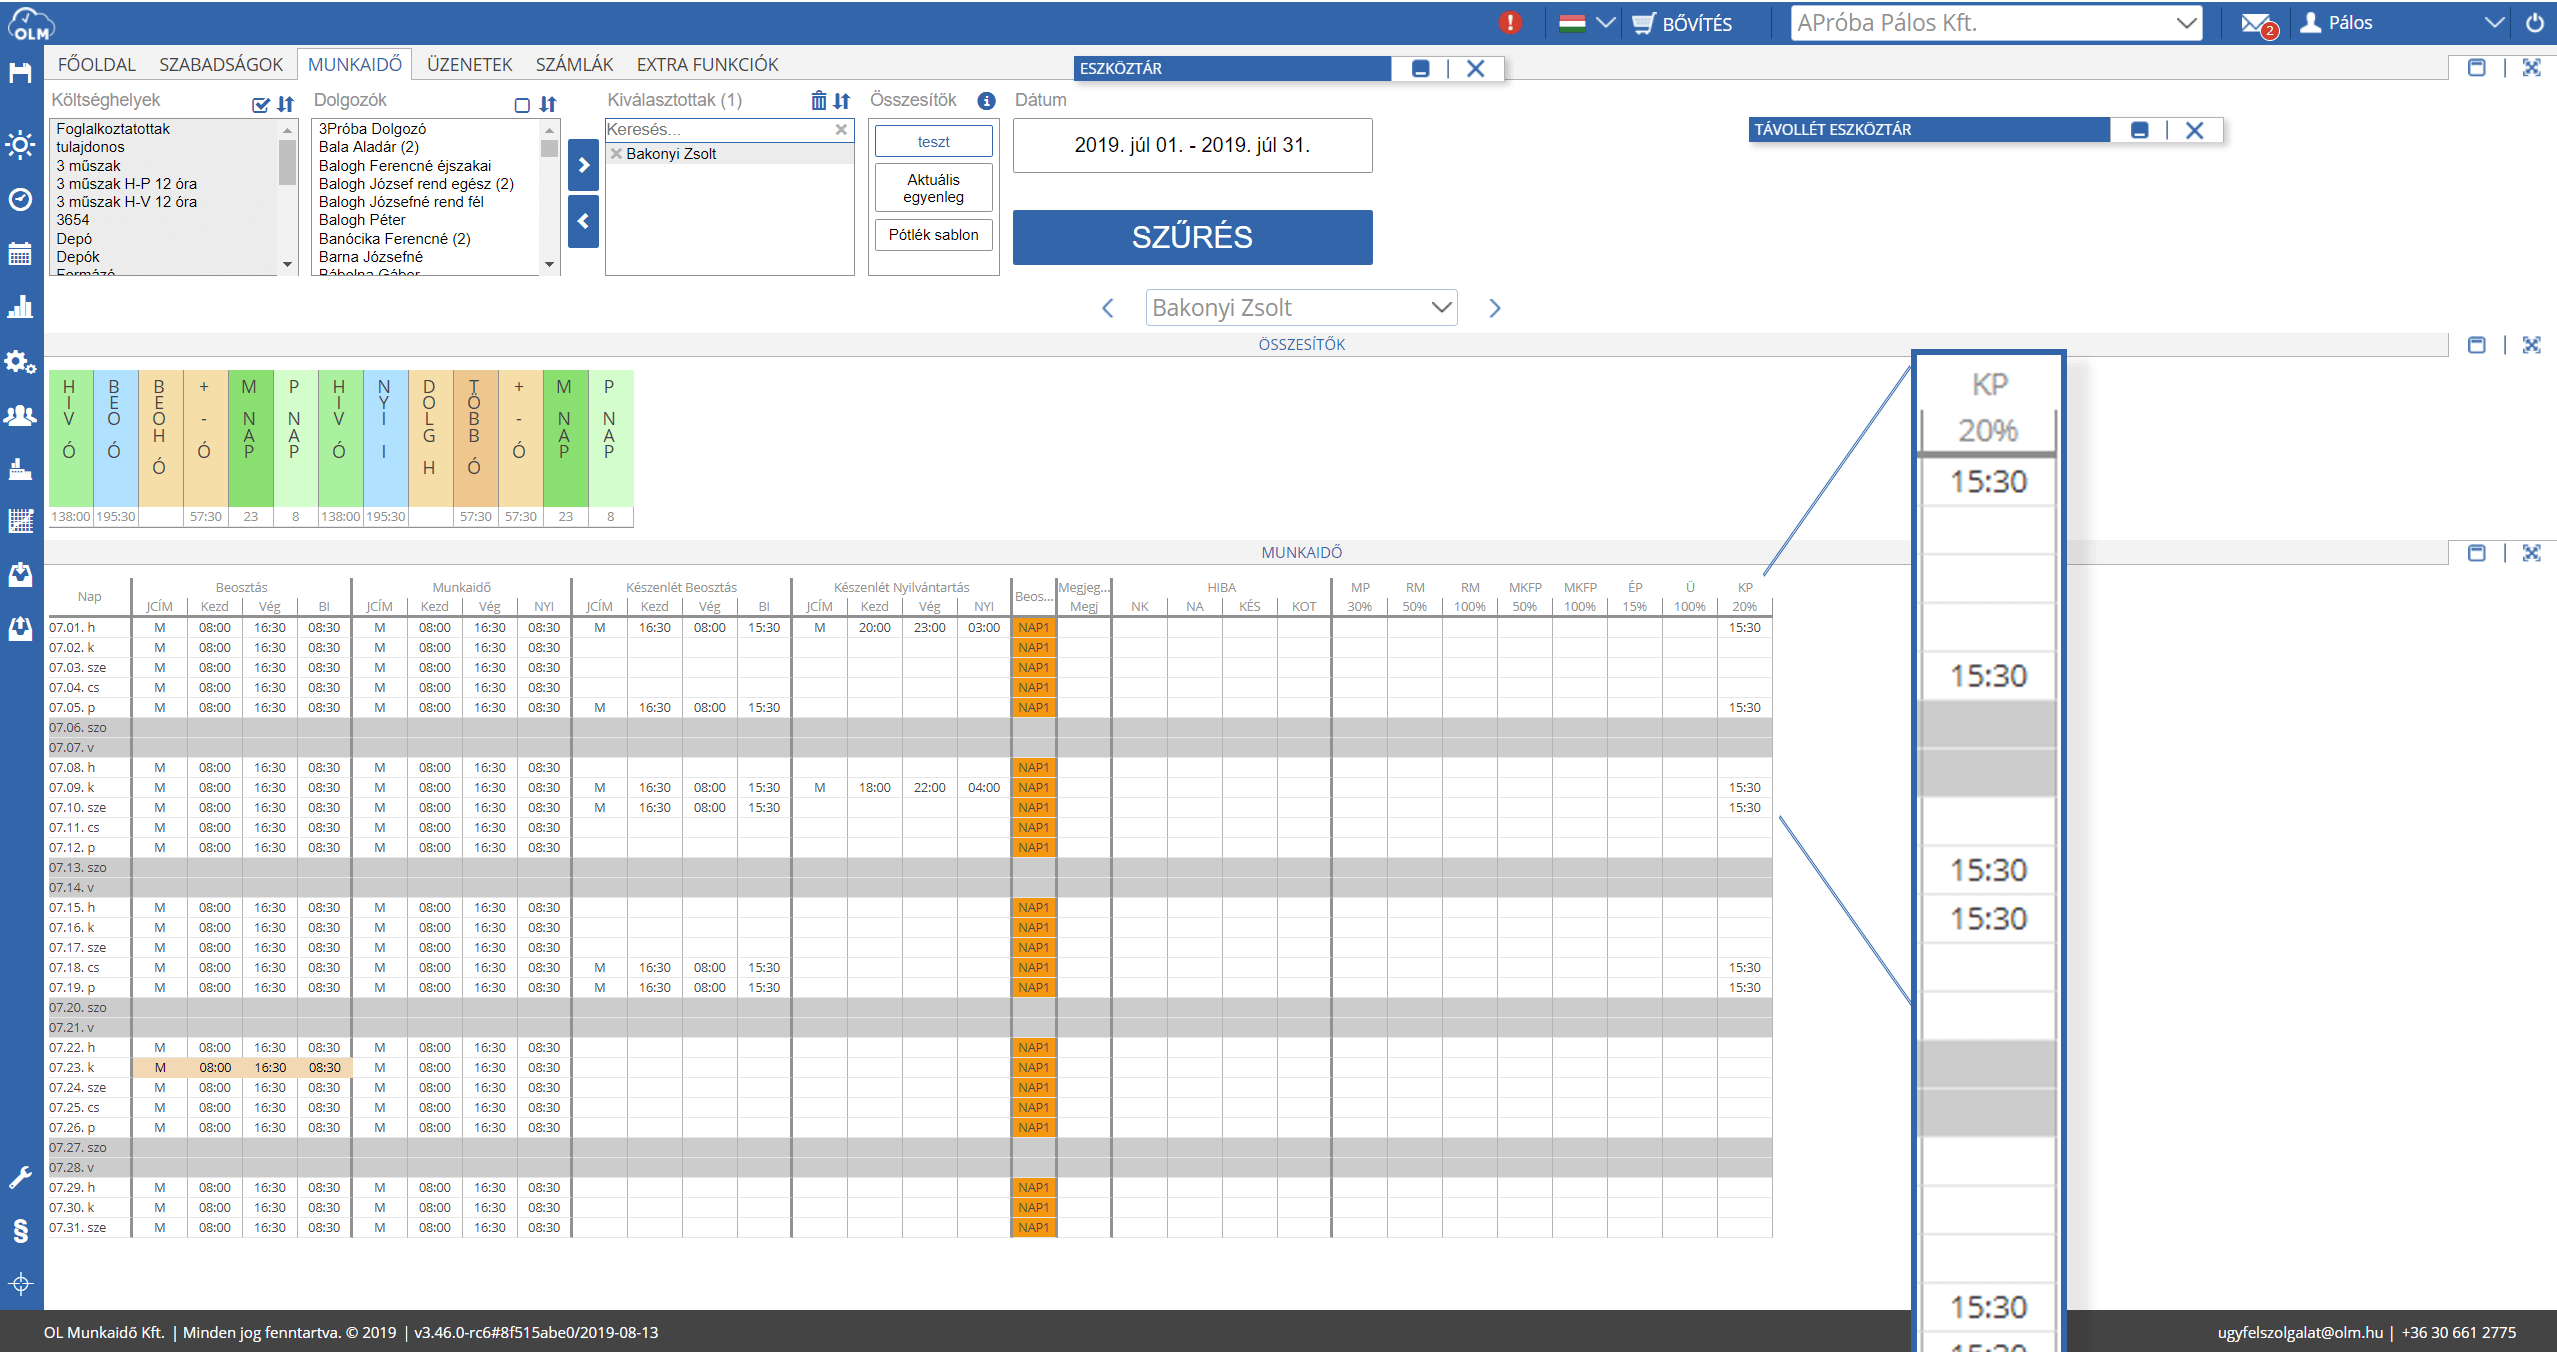Switch to SZABADSÁGOK tab

221,65
